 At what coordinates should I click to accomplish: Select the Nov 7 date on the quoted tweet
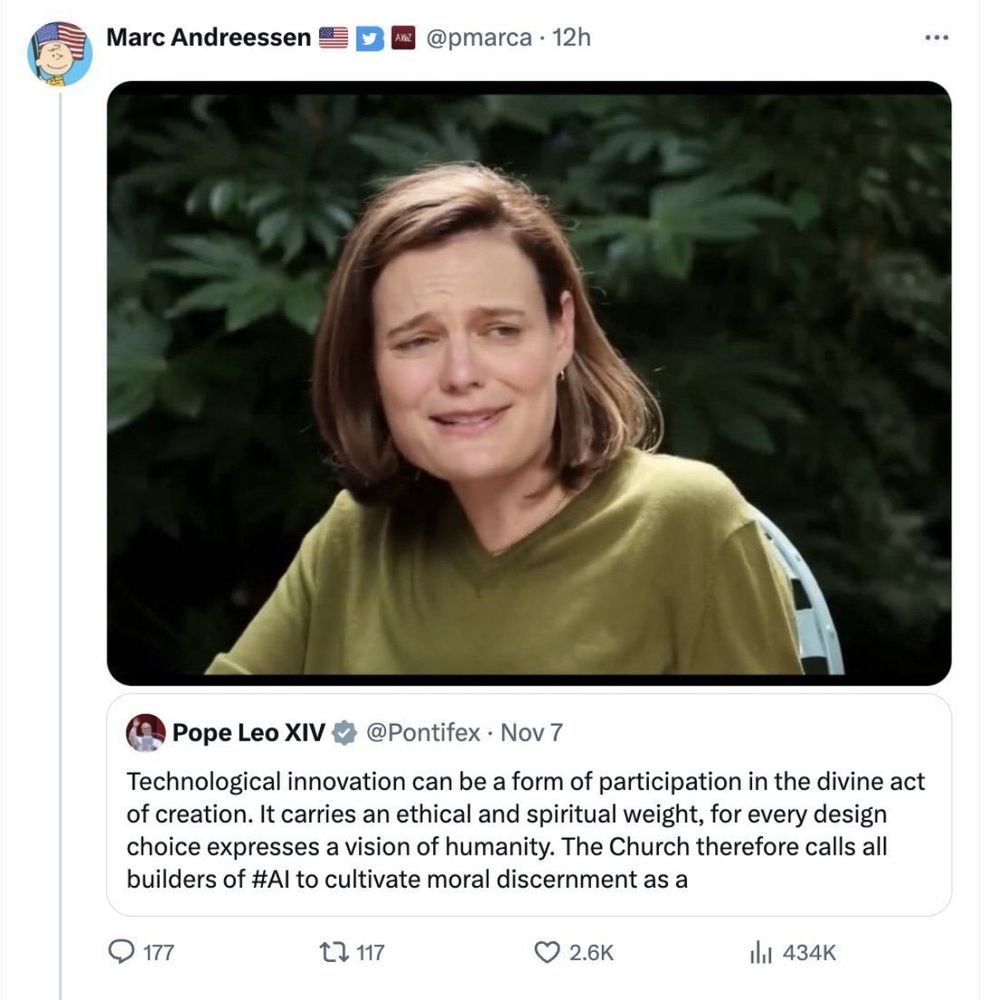[x=528, y=732]
